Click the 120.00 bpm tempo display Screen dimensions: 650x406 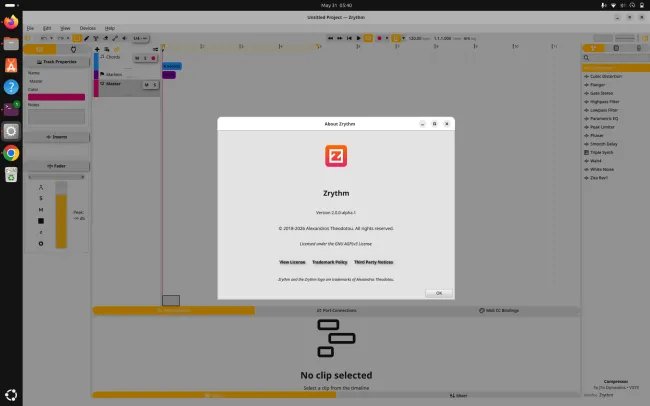point(419,38)
